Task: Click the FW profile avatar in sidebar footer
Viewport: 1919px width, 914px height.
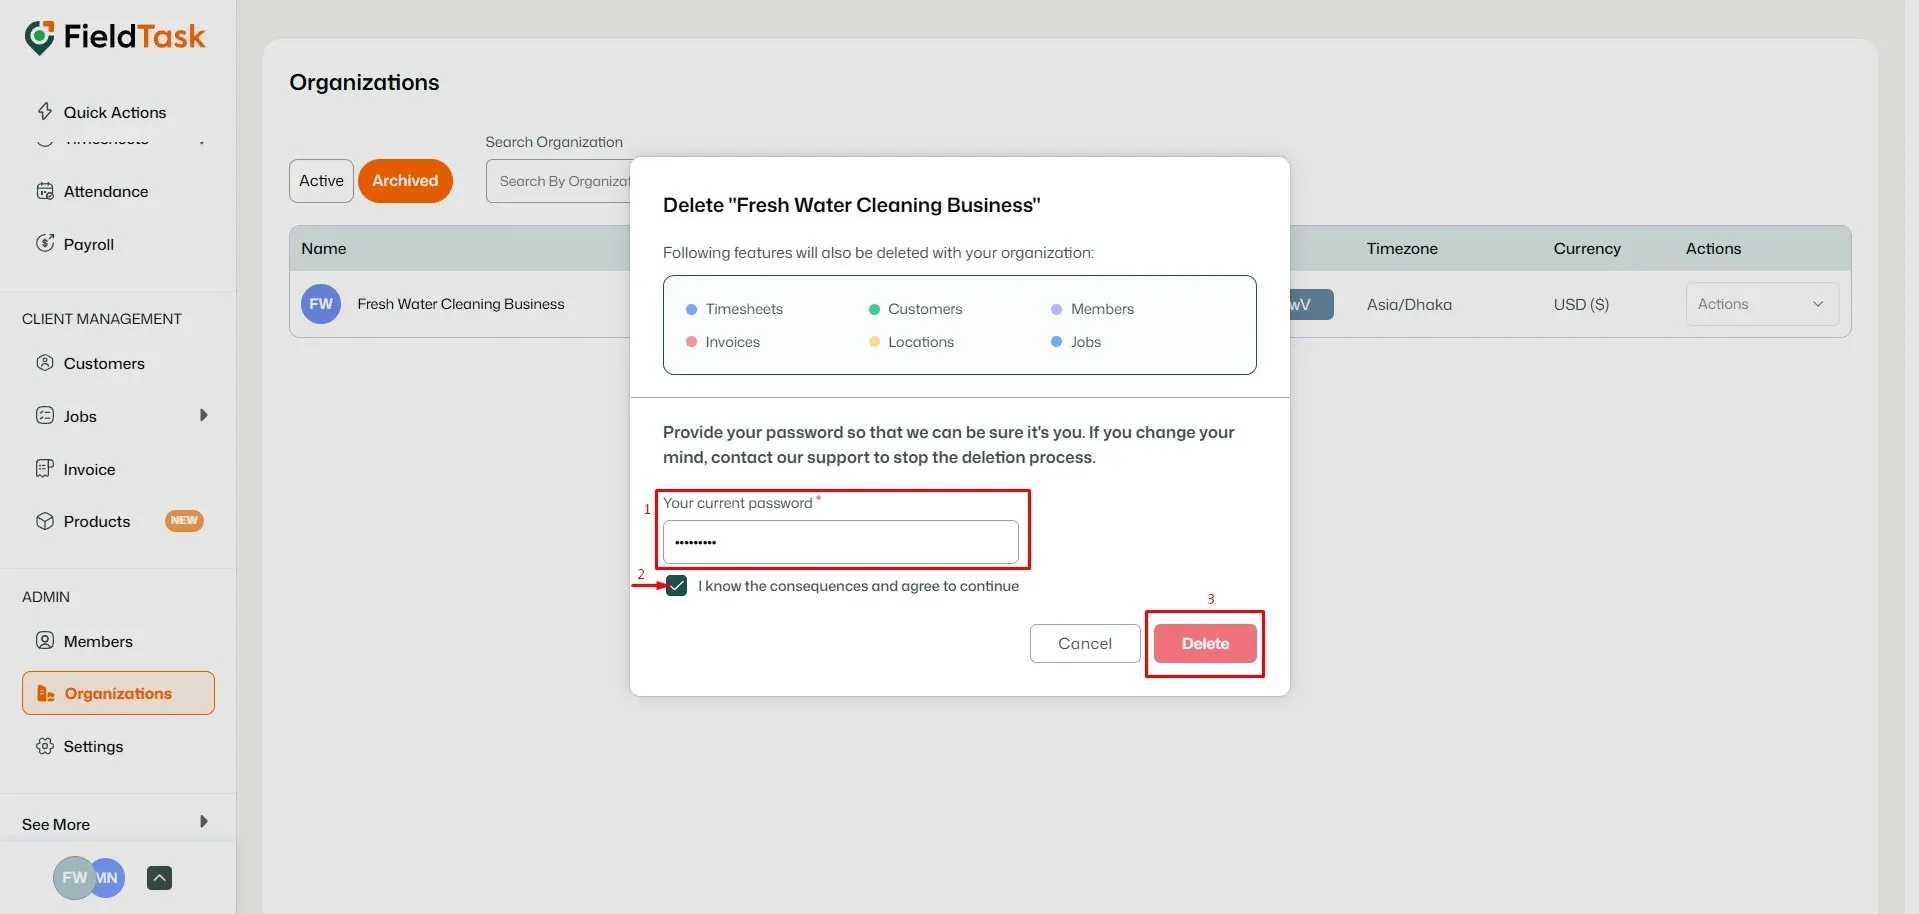Action: click(x=73, y=878)
